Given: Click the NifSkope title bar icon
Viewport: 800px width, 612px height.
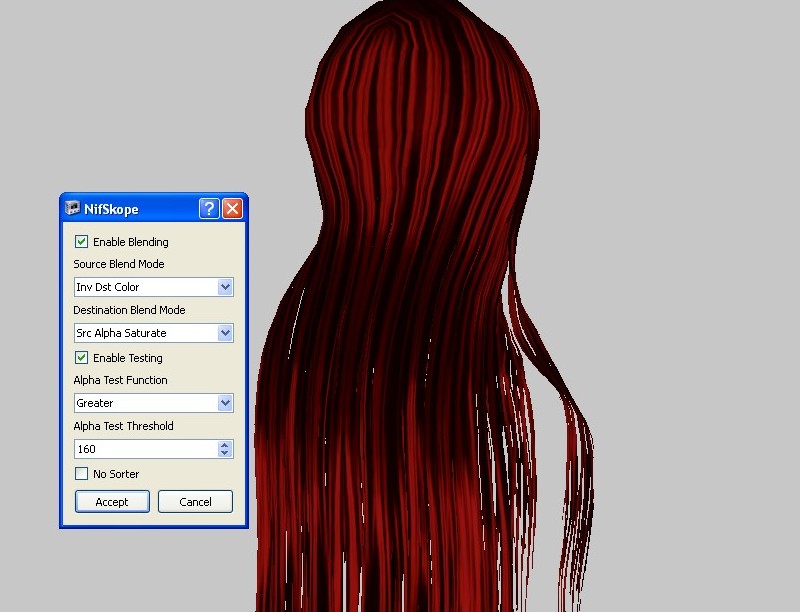Looking at the screenshot, I should (72, 208).
